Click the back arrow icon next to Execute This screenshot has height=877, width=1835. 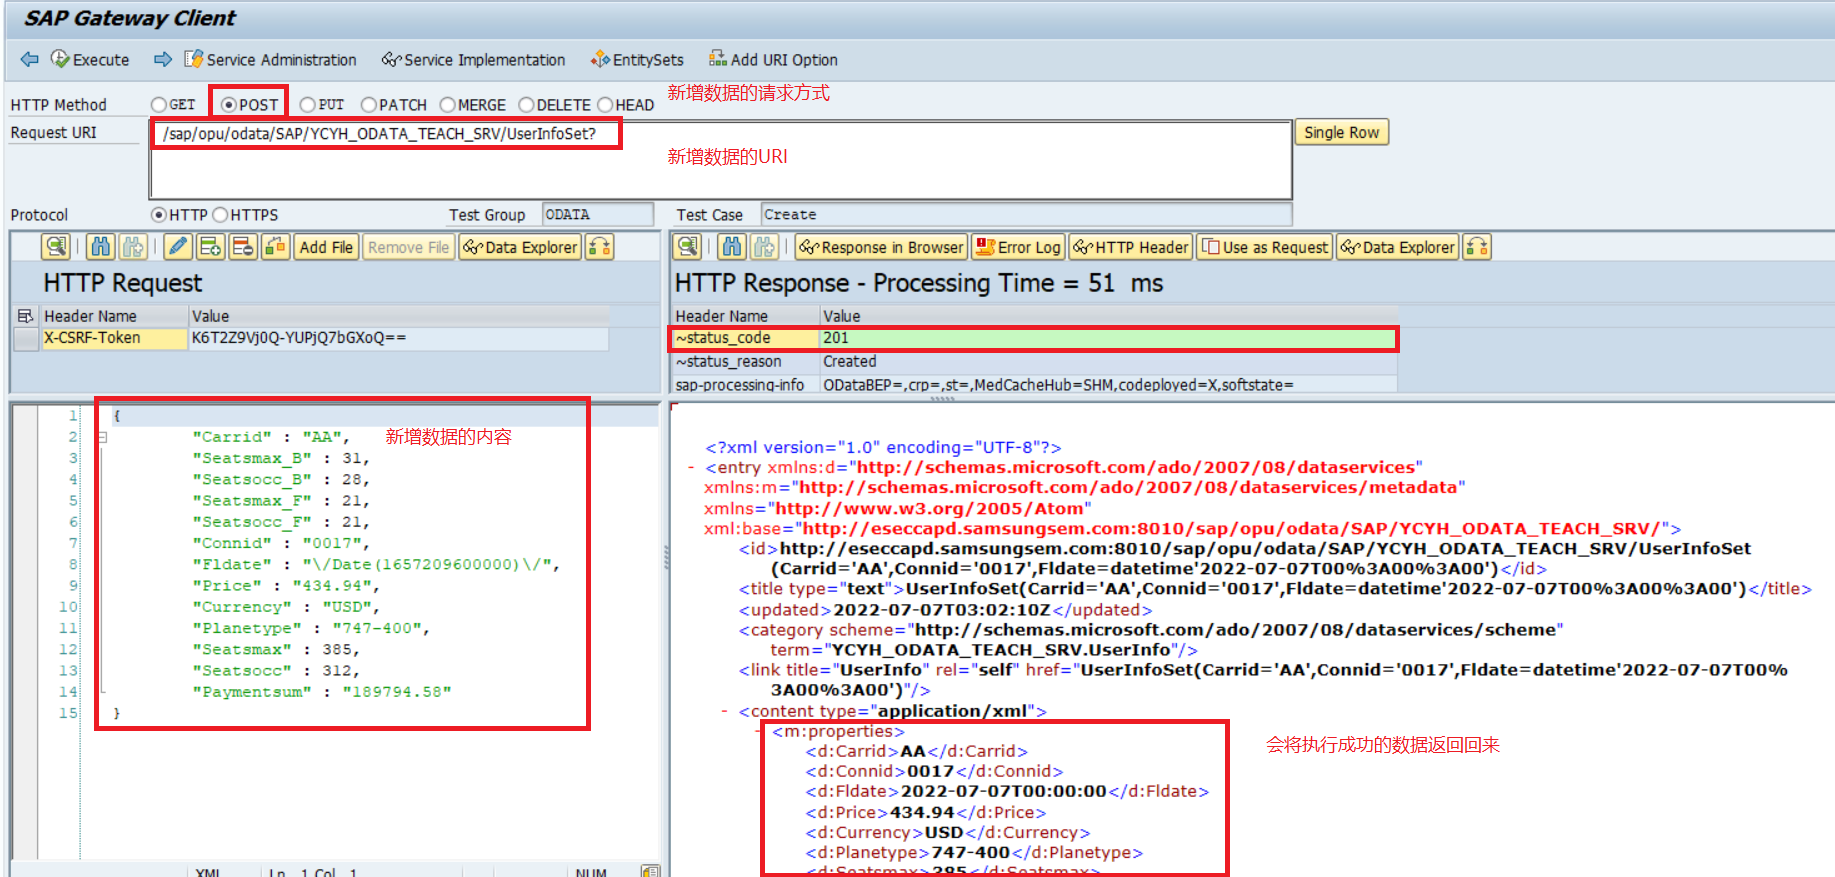(x=30, y=60)
